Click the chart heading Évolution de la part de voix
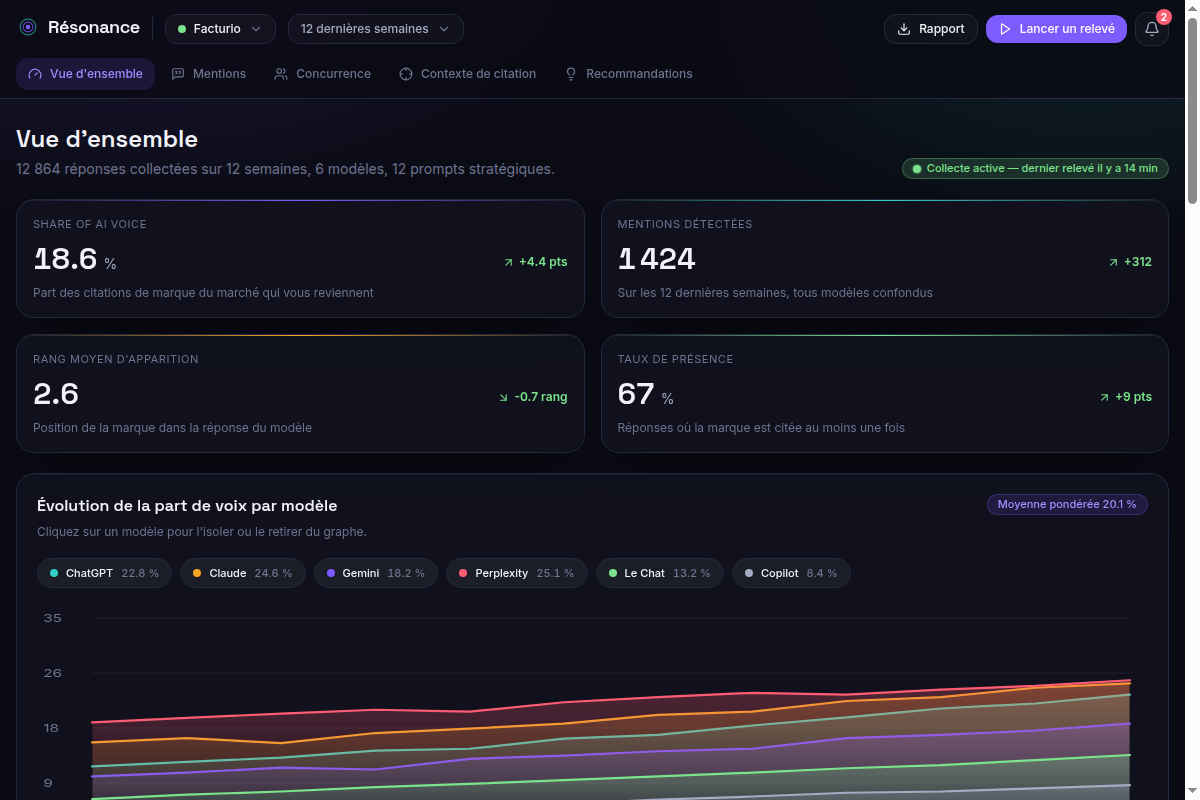Viewport: 1200px width, 800px height. (x=187, y=506)
